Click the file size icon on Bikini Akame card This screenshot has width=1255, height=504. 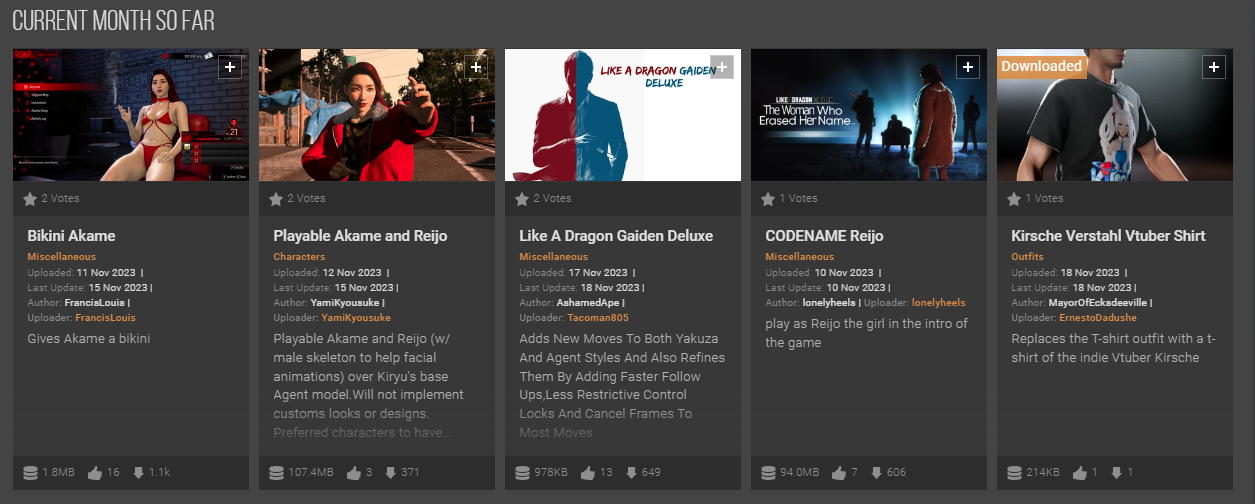(30, 472)
